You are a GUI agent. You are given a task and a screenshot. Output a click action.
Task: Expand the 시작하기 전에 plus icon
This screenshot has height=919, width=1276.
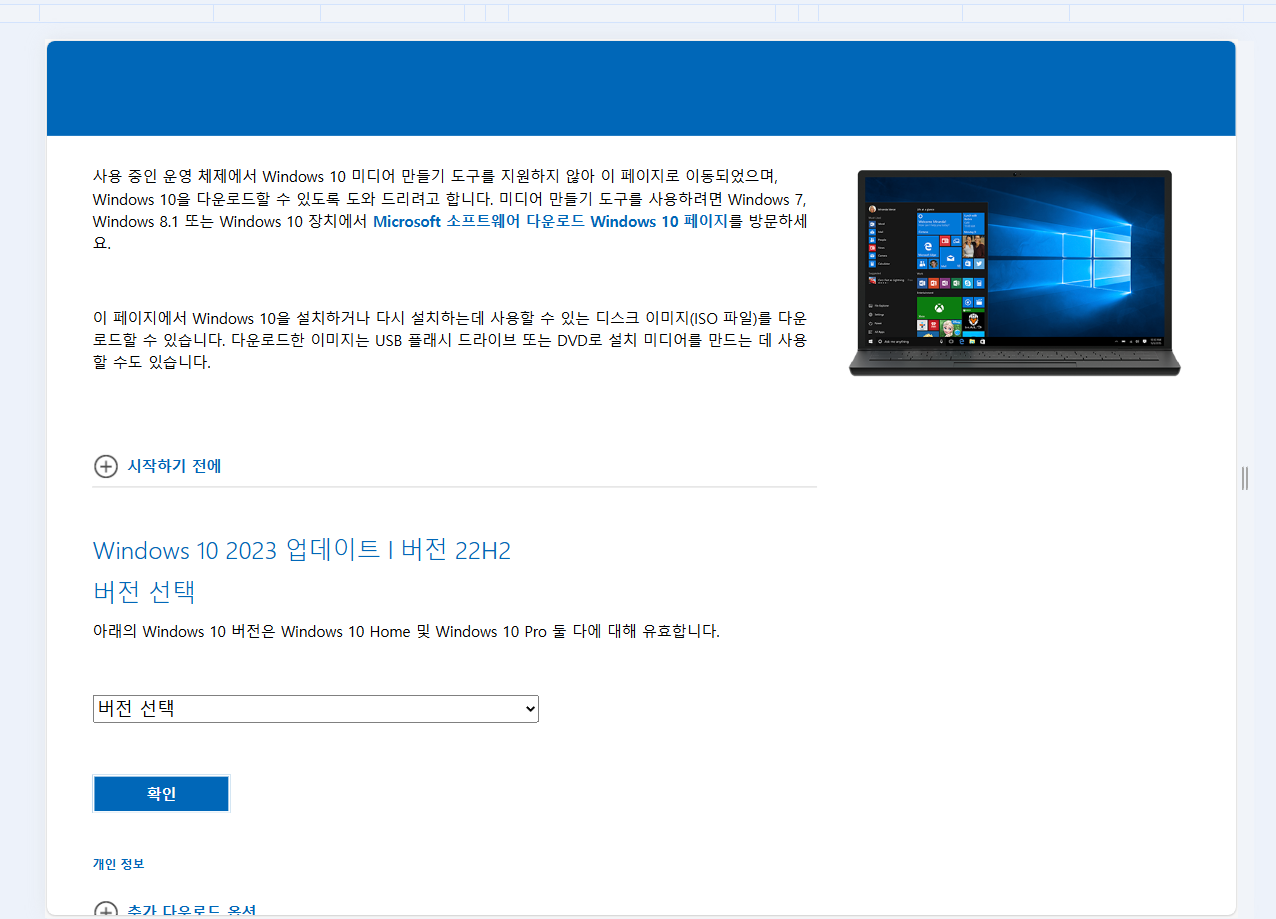pos(105,466)
